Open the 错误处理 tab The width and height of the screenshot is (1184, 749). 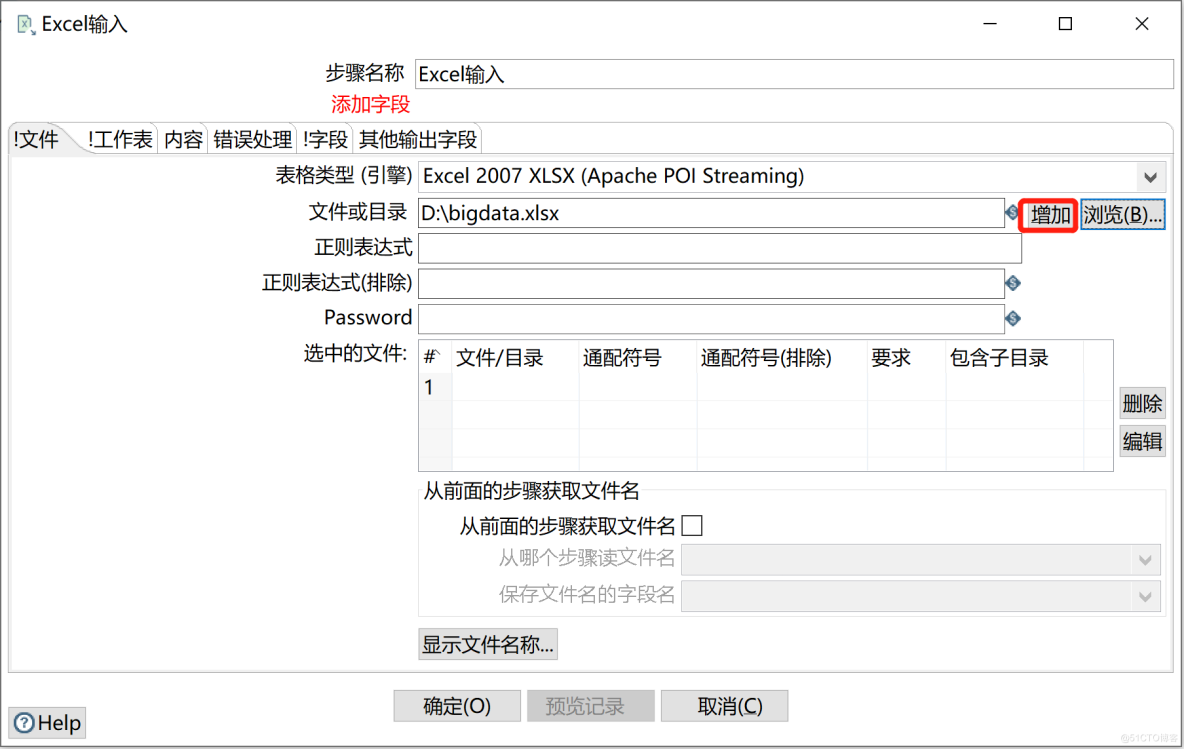[252, 140]
